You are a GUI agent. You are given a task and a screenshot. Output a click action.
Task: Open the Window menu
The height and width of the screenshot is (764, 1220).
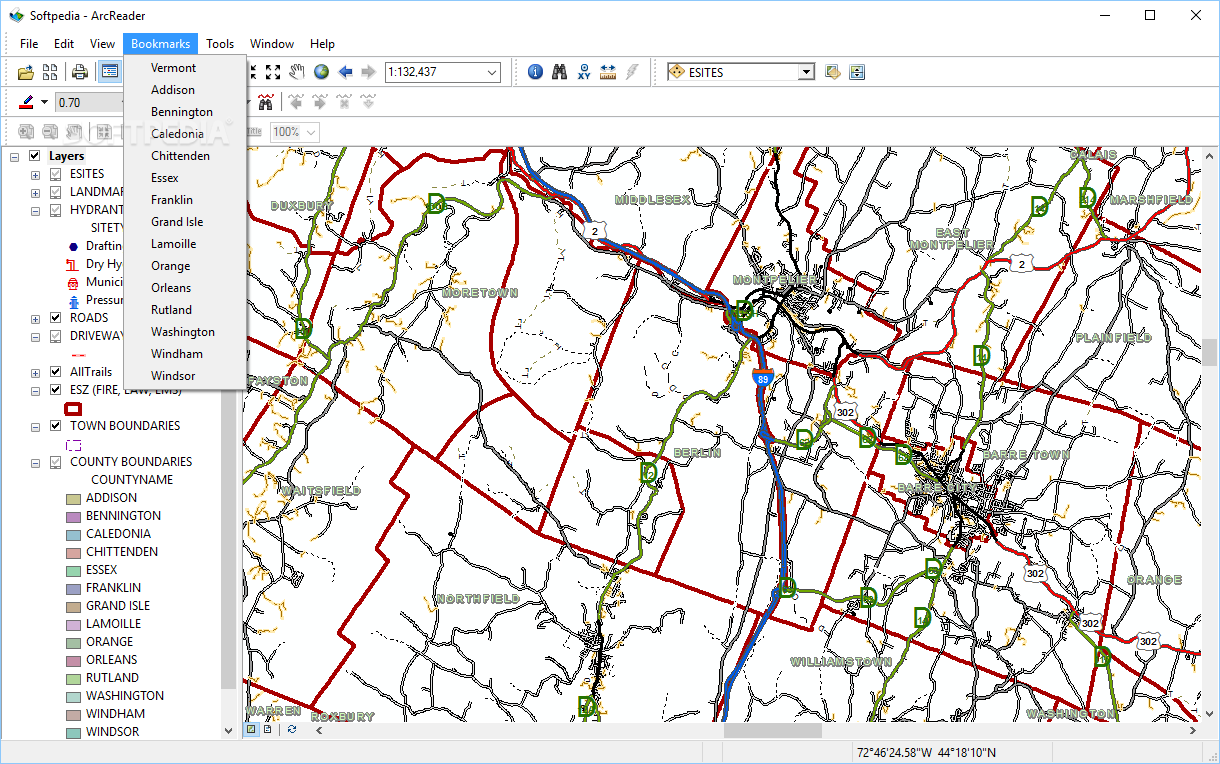point(272,44)
